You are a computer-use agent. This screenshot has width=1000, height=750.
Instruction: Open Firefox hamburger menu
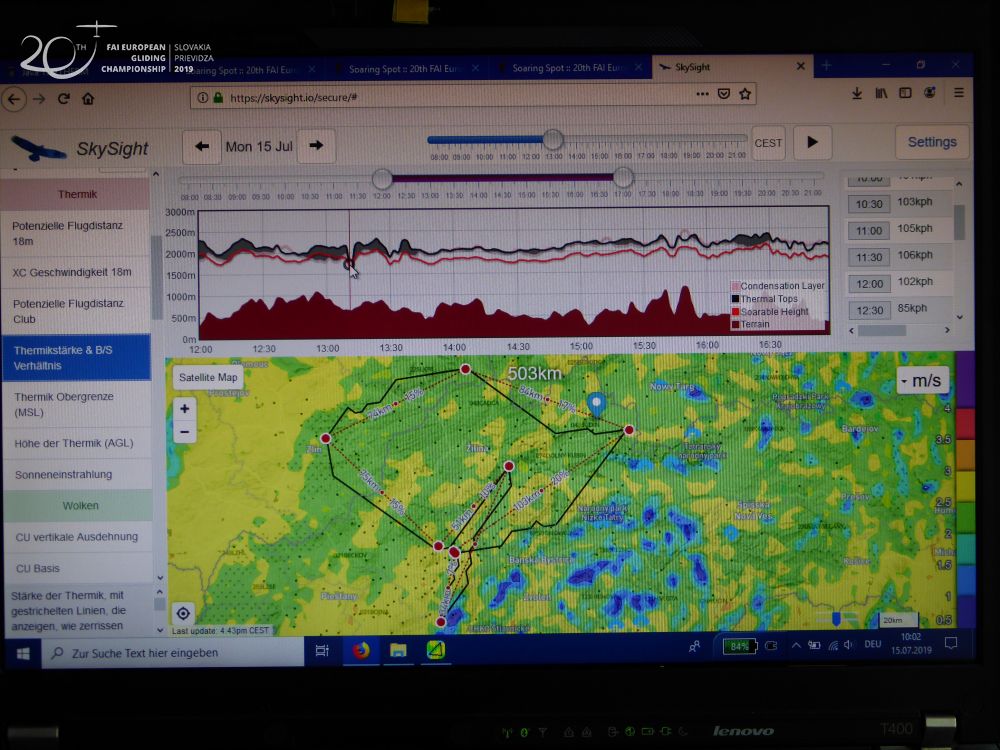pyautogui.click(x=959, y=93)
